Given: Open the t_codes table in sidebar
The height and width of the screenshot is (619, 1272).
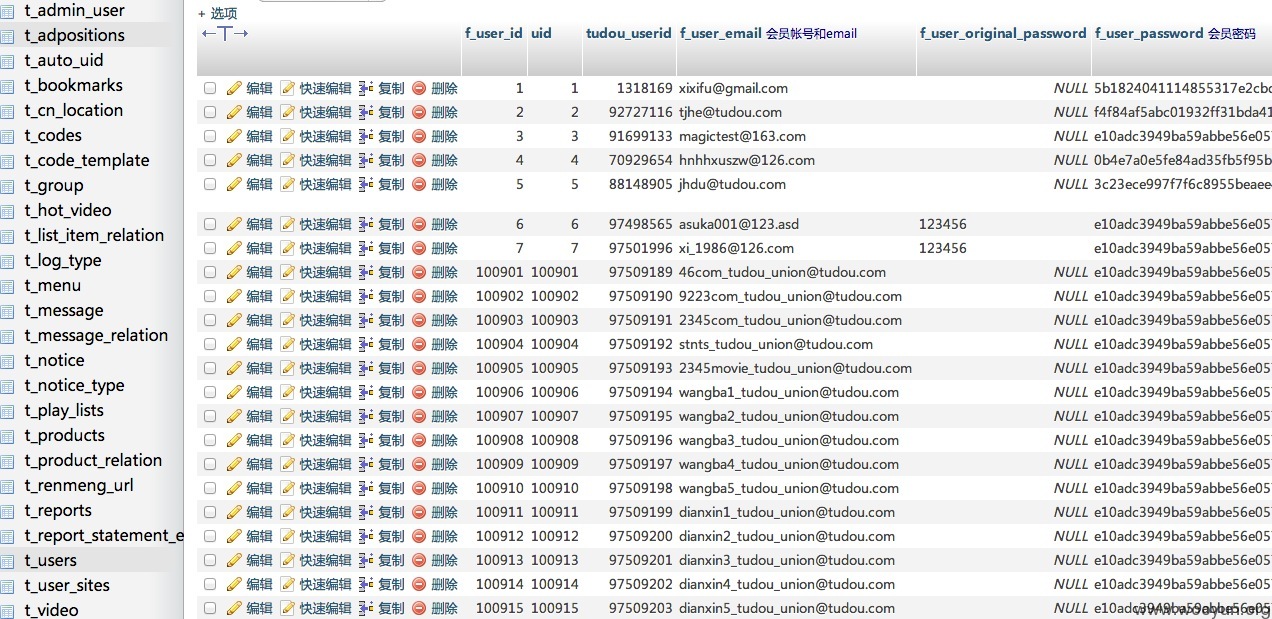Looking at the screenshot, I should [x=53, y=135].
